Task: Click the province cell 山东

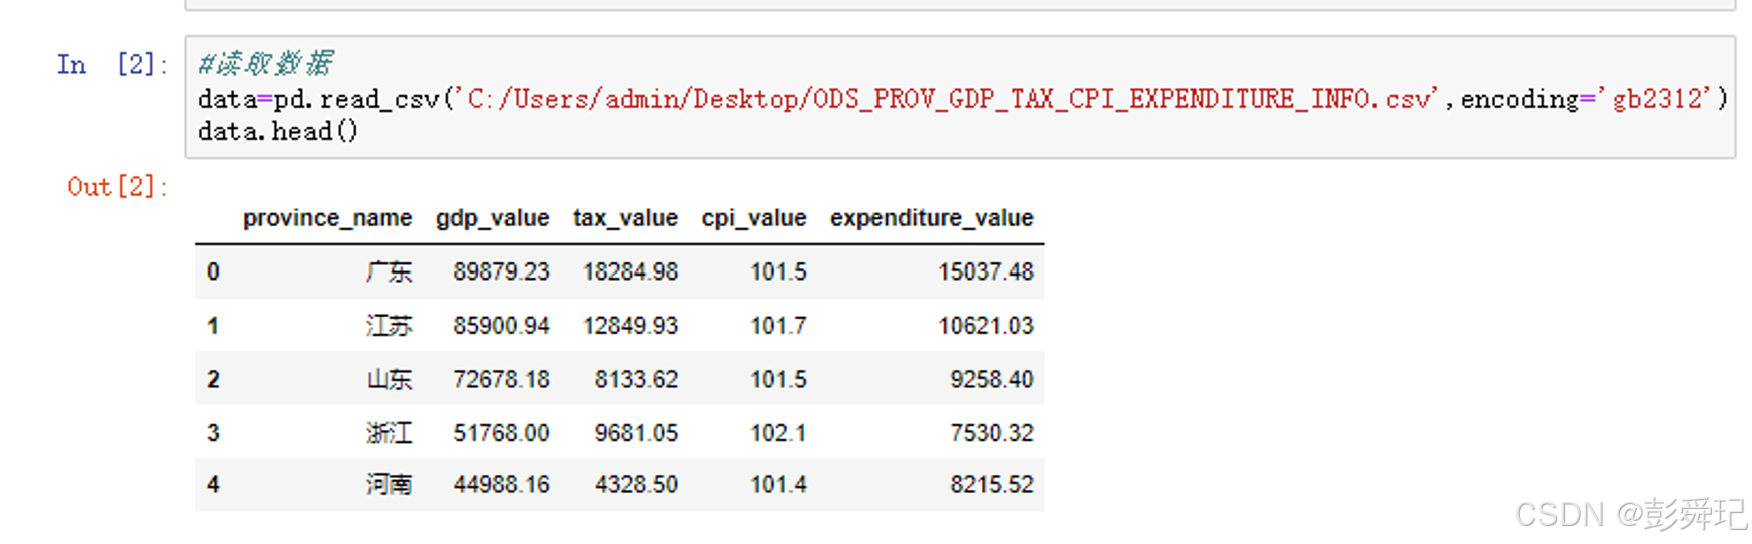Action: coord(389,380)
